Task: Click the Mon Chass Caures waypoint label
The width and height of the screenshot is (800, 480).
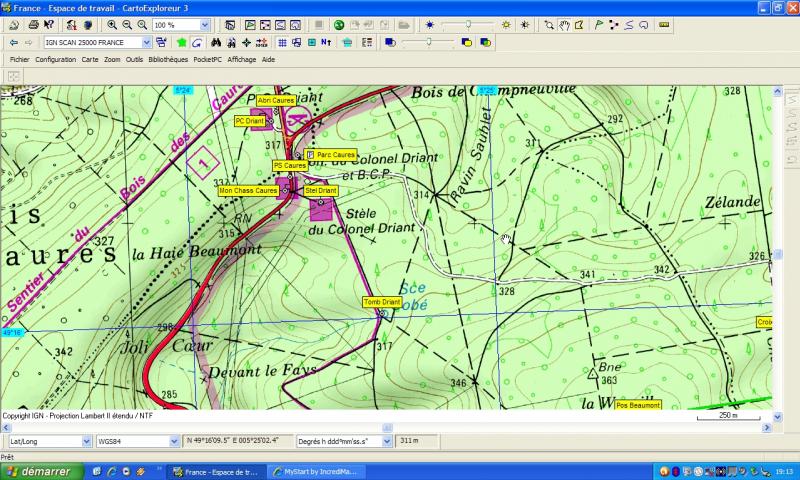Action: [248, 190]
